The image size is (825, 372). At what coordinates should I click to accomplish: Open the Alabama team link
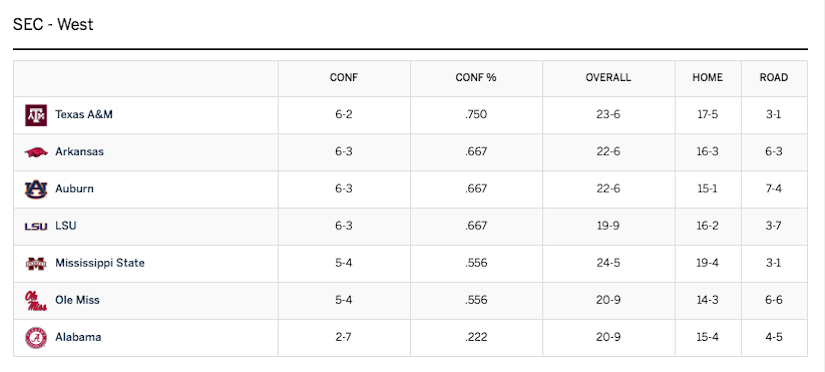78,337
